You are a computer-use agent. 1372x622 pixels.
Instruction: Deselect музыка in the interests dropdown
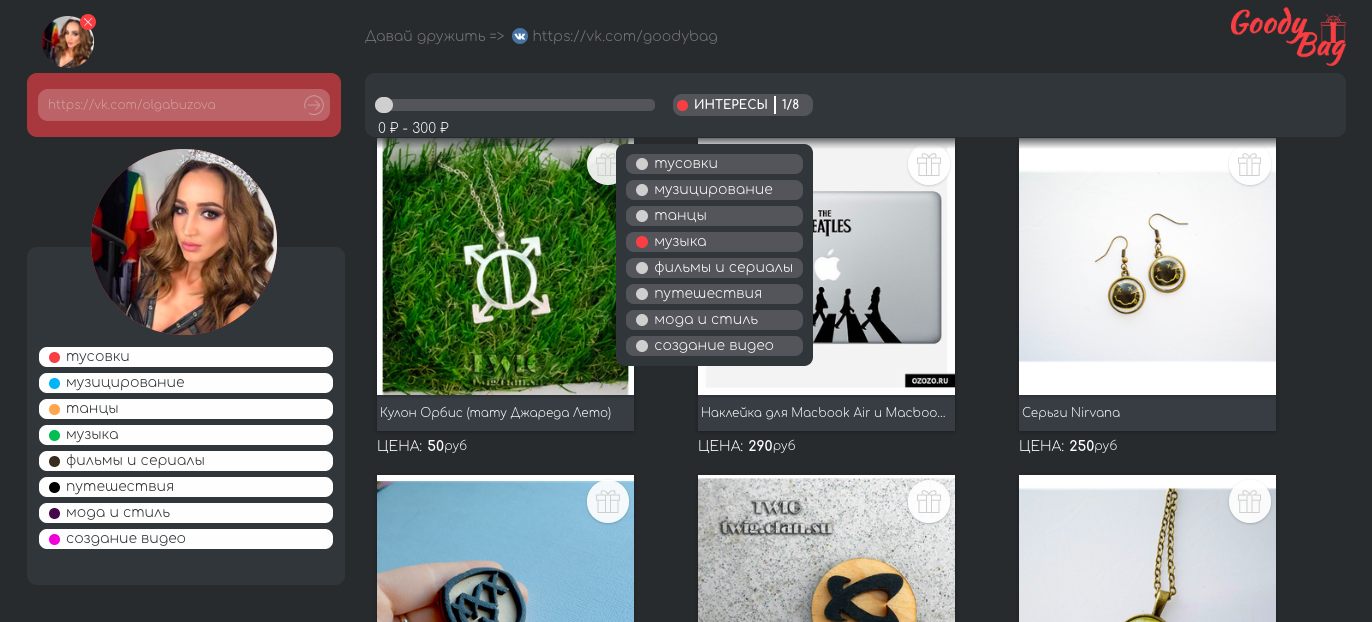click(x=714, y=242)
